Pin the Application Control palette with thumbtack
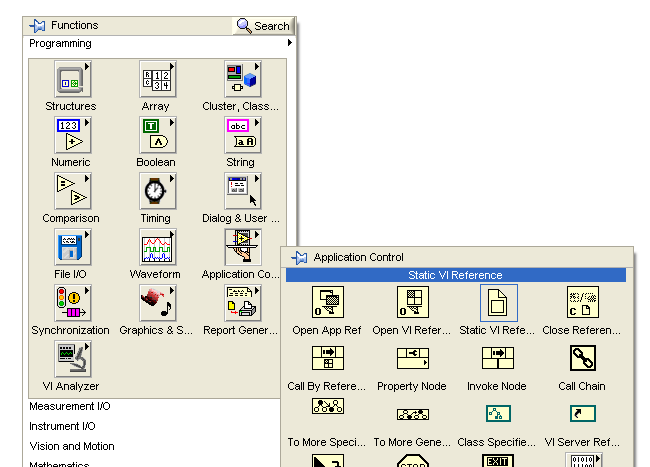 coord(299,258)
